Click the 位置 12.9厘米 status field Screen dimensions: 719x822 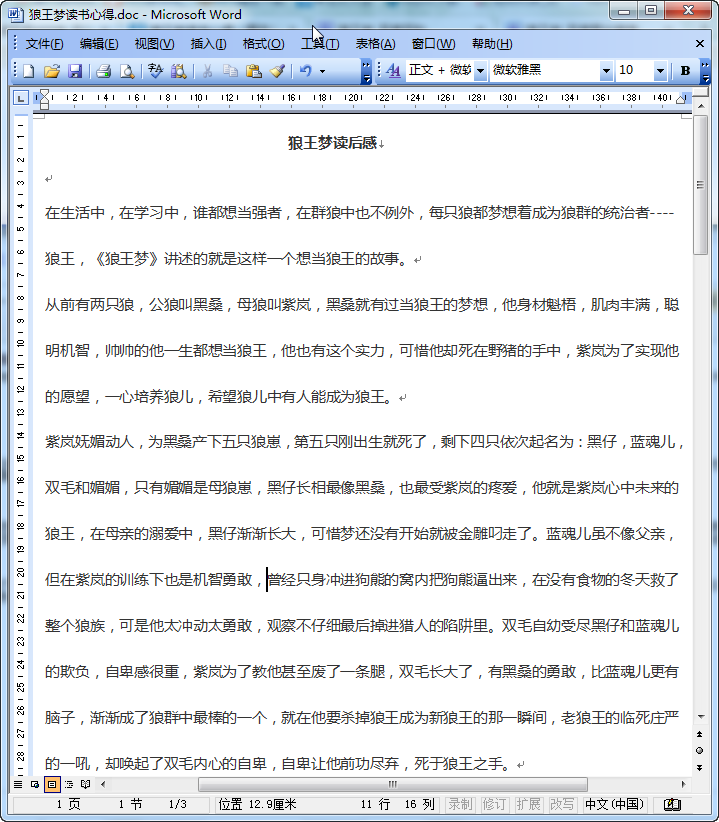(x=258, y=804)
